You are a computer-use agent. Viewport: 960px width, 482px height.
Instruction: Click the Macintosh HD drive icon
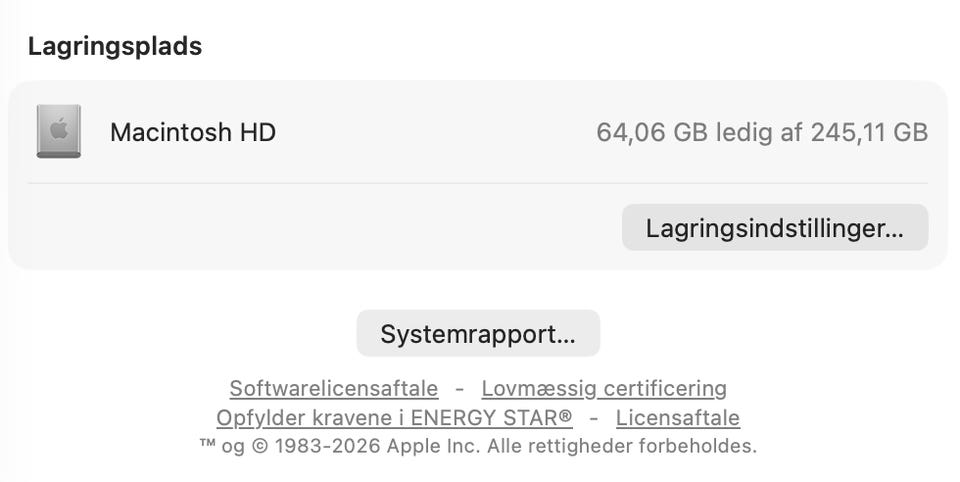coord(58,132)
